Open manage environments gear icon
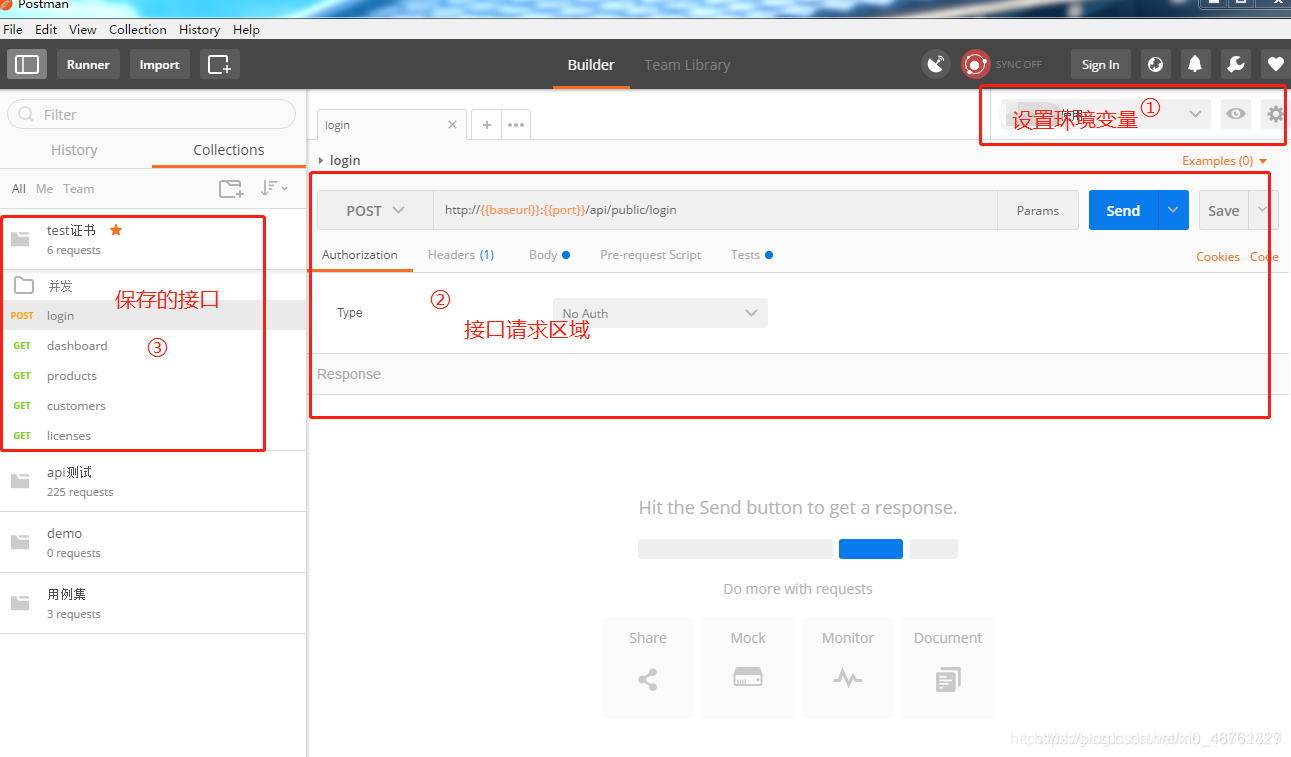 pos(1275,114)
